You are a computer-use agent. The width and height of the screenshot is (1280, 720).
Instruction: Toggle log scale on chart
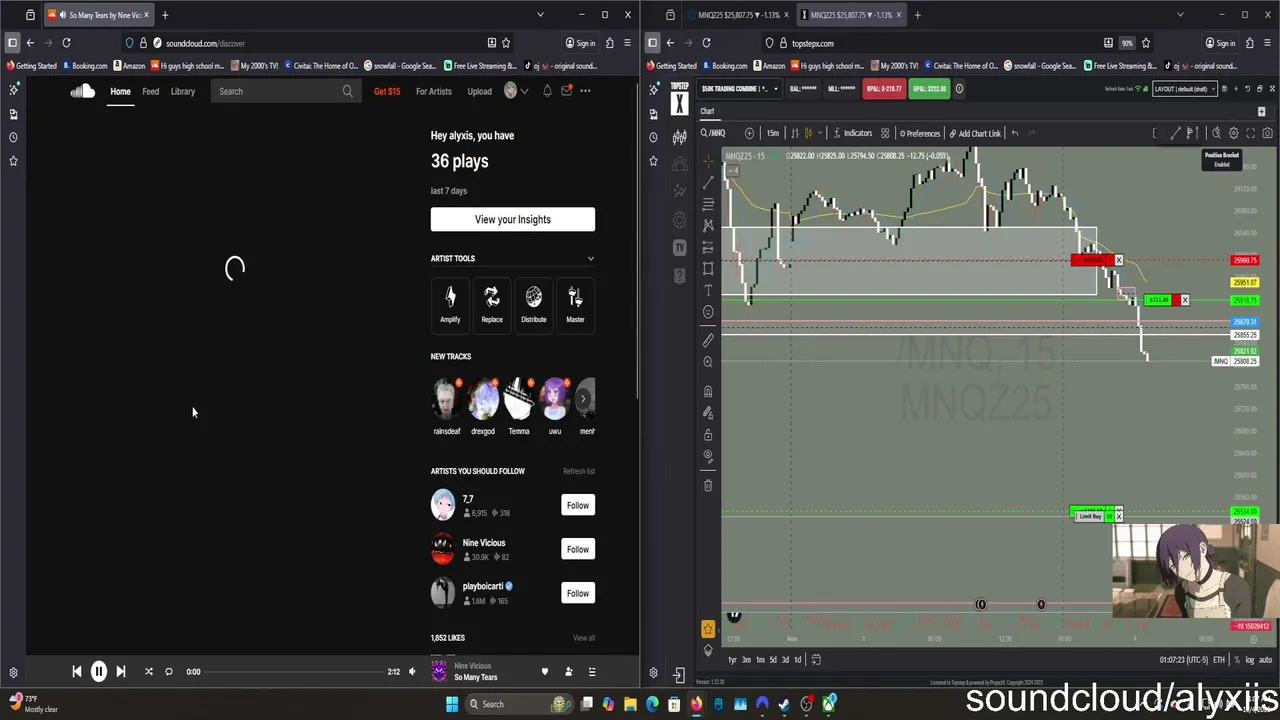[1252, 660]
